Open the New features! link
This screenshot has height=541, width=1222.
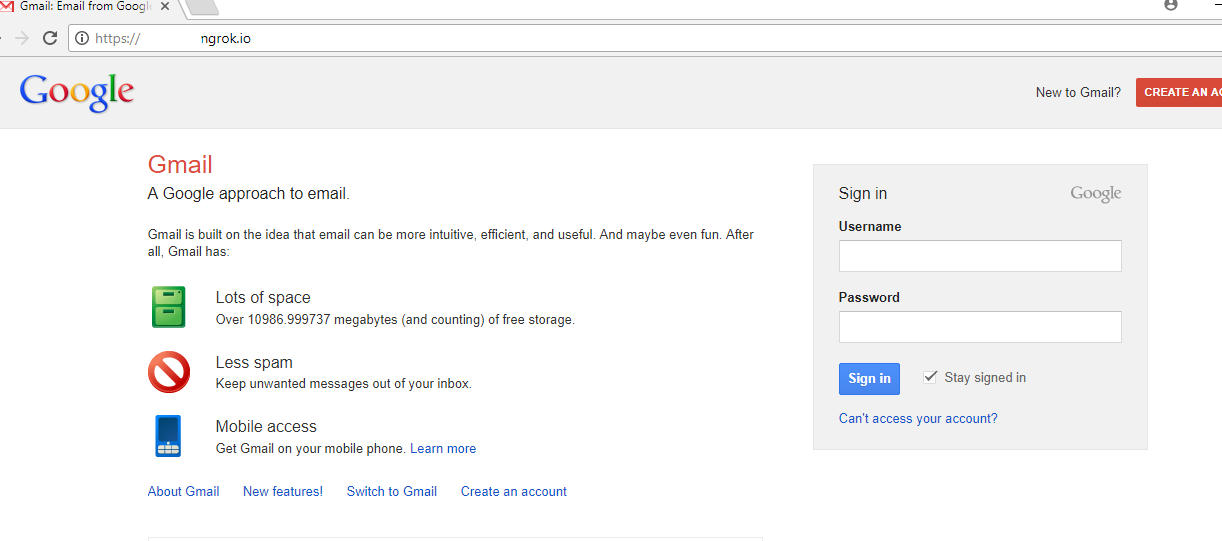tap(282, 492)
